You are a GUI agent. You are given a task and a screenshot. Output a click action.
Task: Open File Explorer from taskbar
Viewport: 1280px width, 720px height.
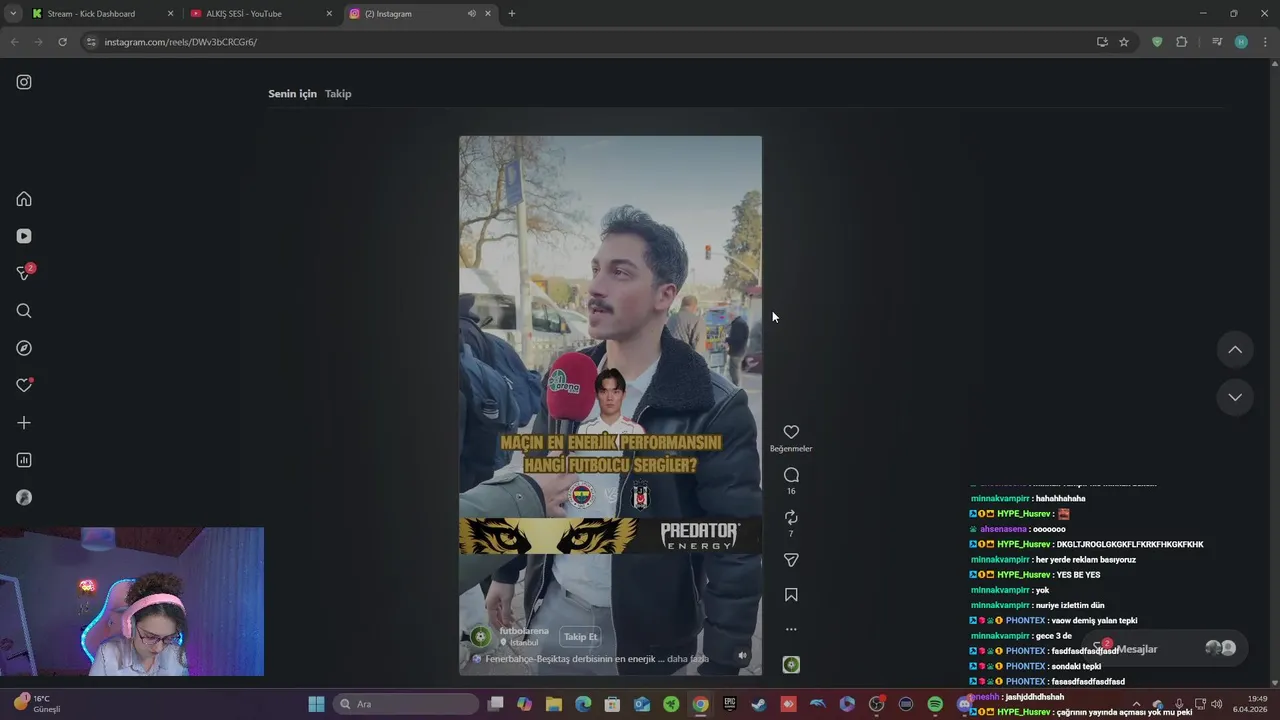(554, 704)
